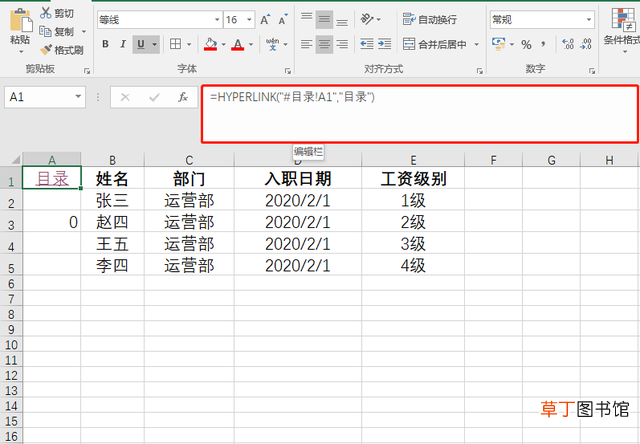Click the phonetic guide (wén) icon
Image resolution: width=640 pixels, height=444 pixels.
pyautogui.click(x=272, y=44)
